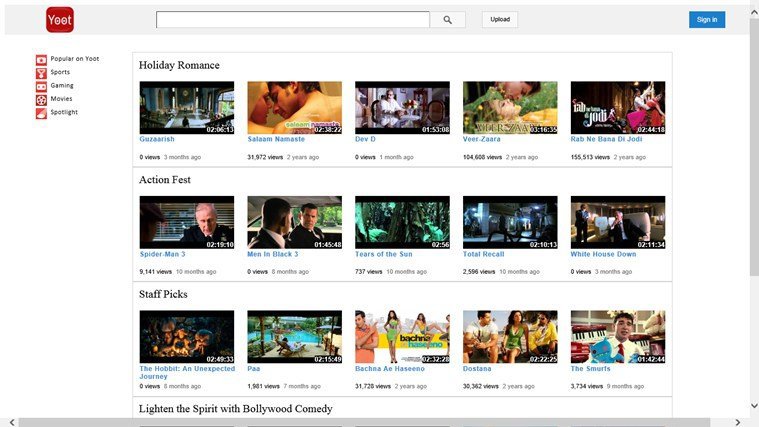Click the Paa title link
This screenshot has width=759, height=427.
pos(254,368)
